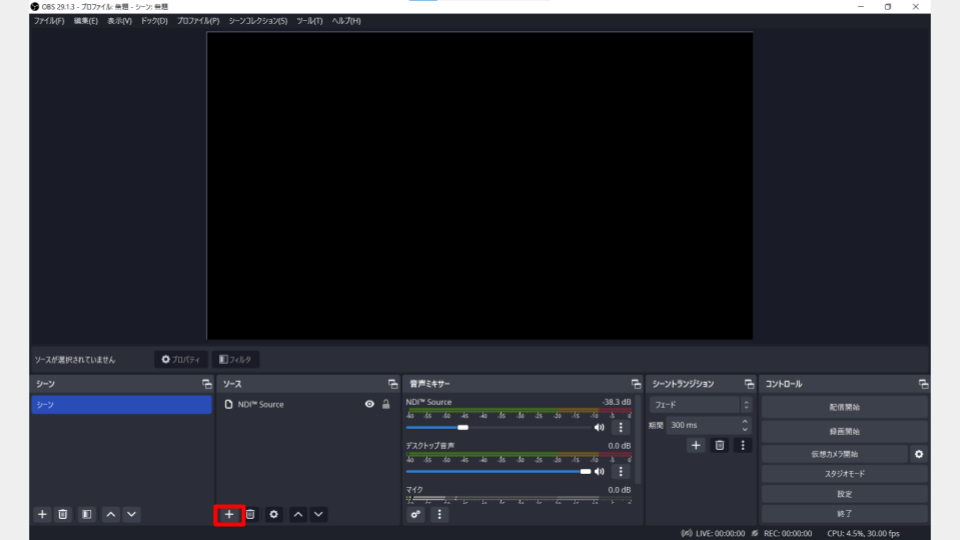Open advanced audio properties gears icon
The width and height of the screenshot is (960, 540).
(x=416, y=514)
